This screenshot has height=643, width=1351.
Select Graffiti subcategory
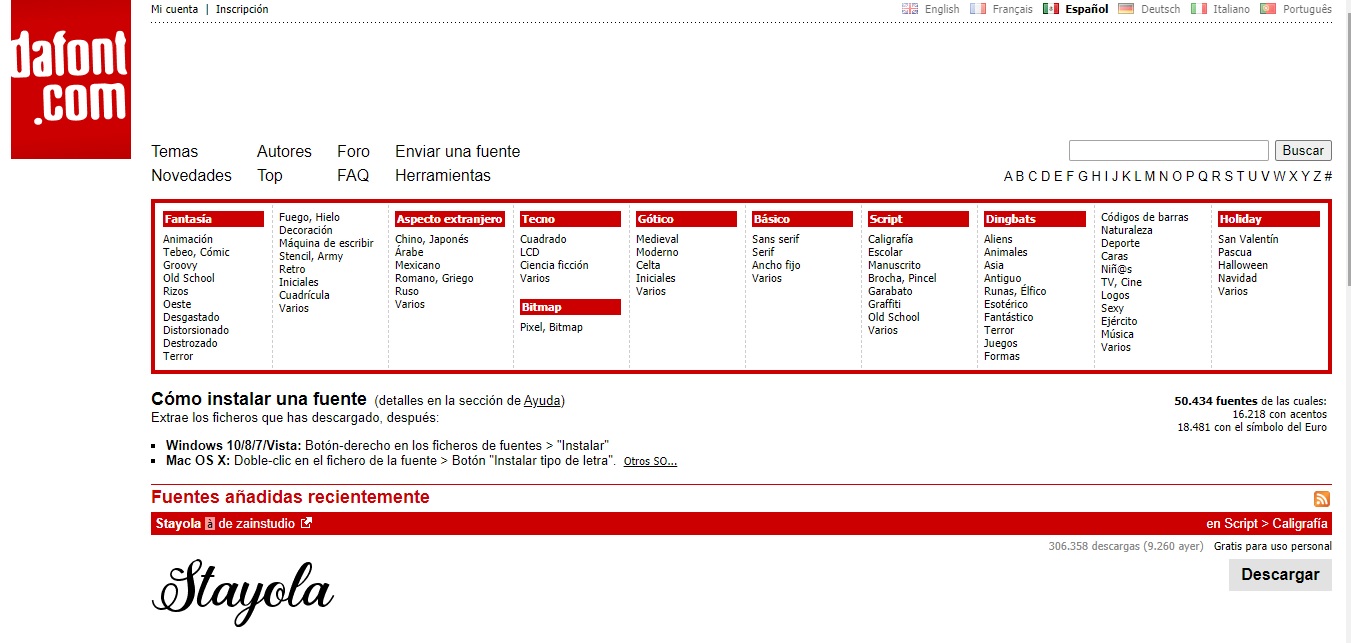point(884,304)
